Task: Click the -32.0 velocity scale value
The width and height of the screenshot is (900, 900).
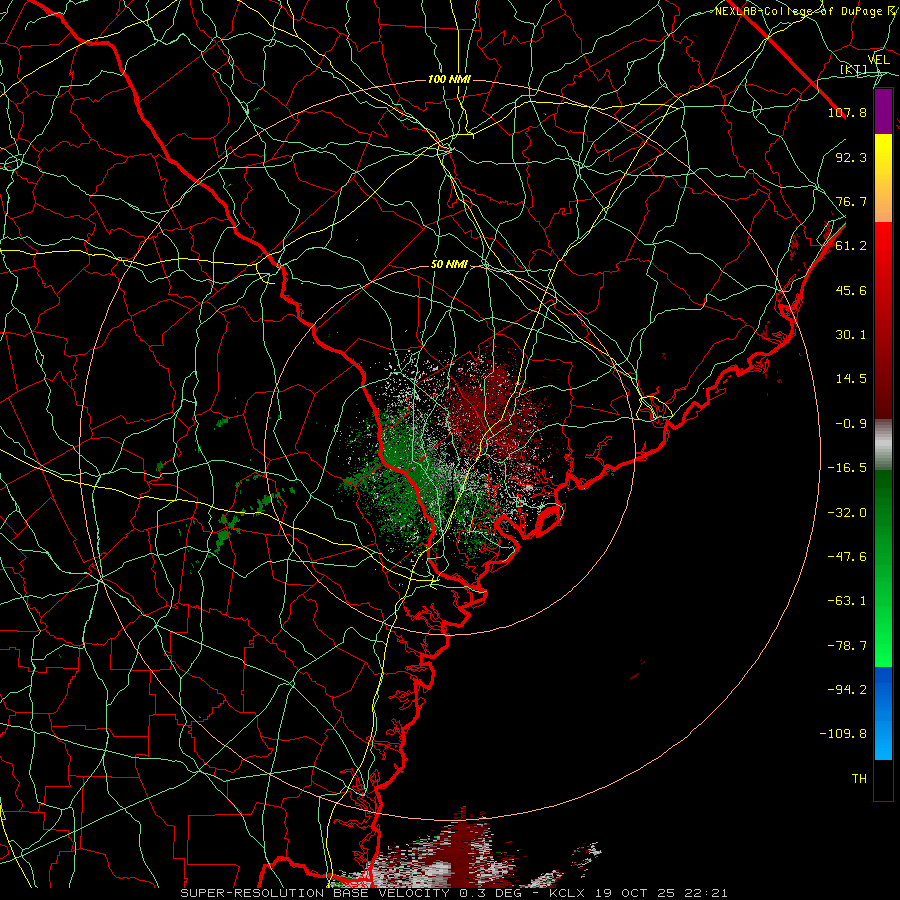Action: [x=847, y=513]
